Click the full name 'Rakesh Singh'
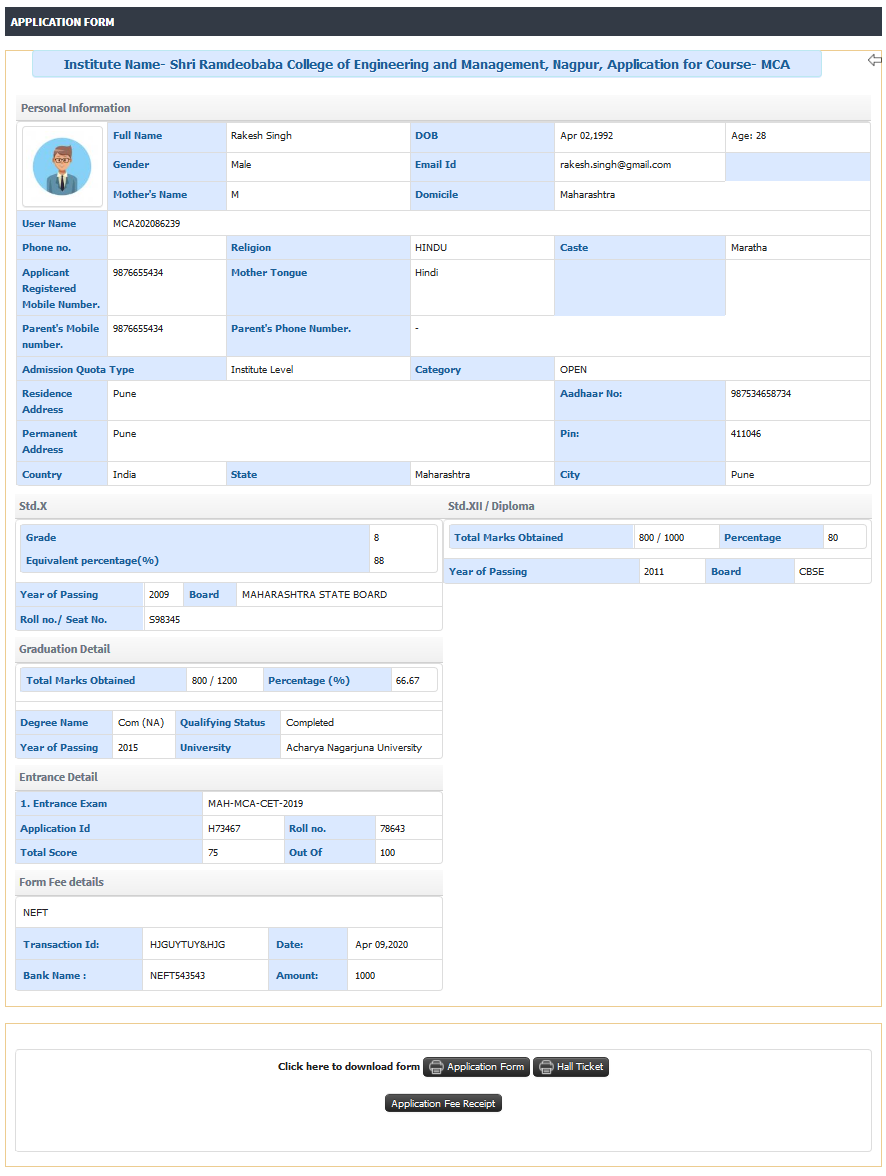 (261, 136)
